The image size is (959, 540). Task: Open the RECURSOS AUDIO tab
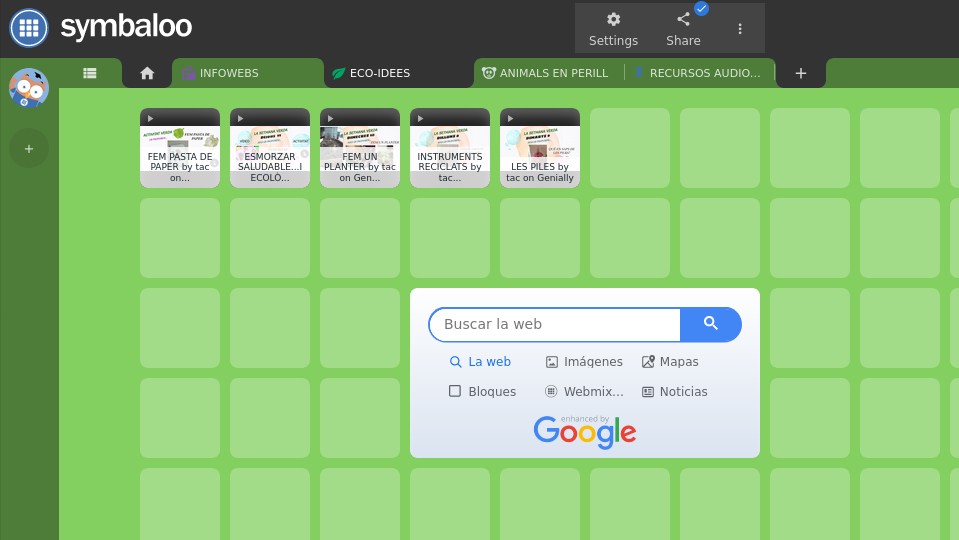(x=703, y=73)
